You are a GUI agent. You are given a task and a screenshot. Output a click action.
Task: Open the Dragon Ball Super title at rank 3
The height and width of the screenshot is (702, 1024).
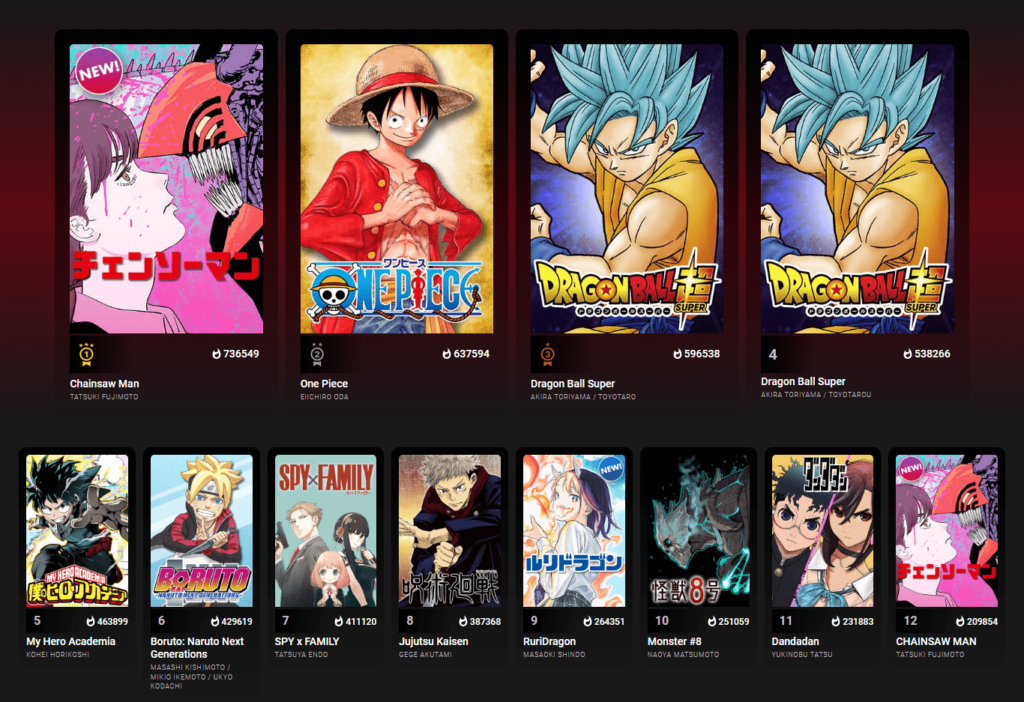point(573,384)
